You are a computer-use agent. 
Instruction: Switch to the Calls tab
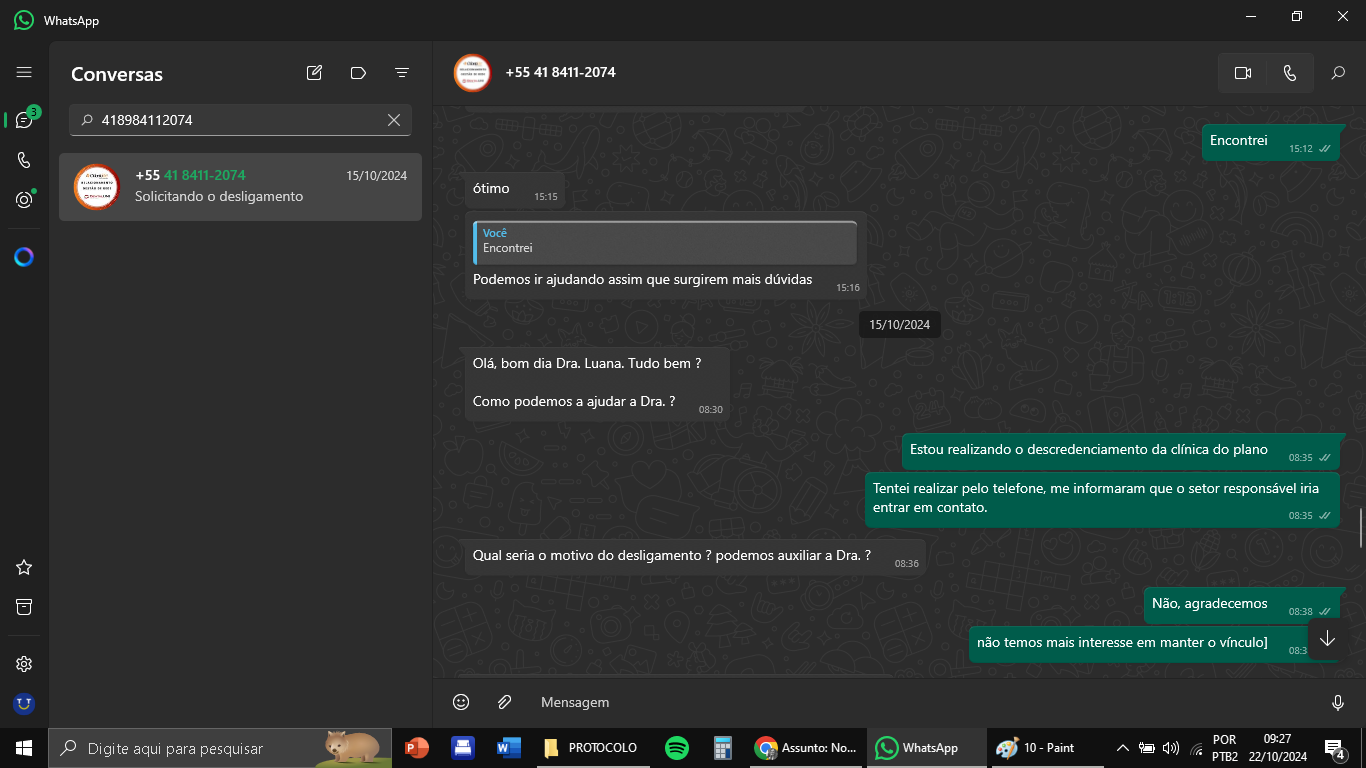point(24,160)
